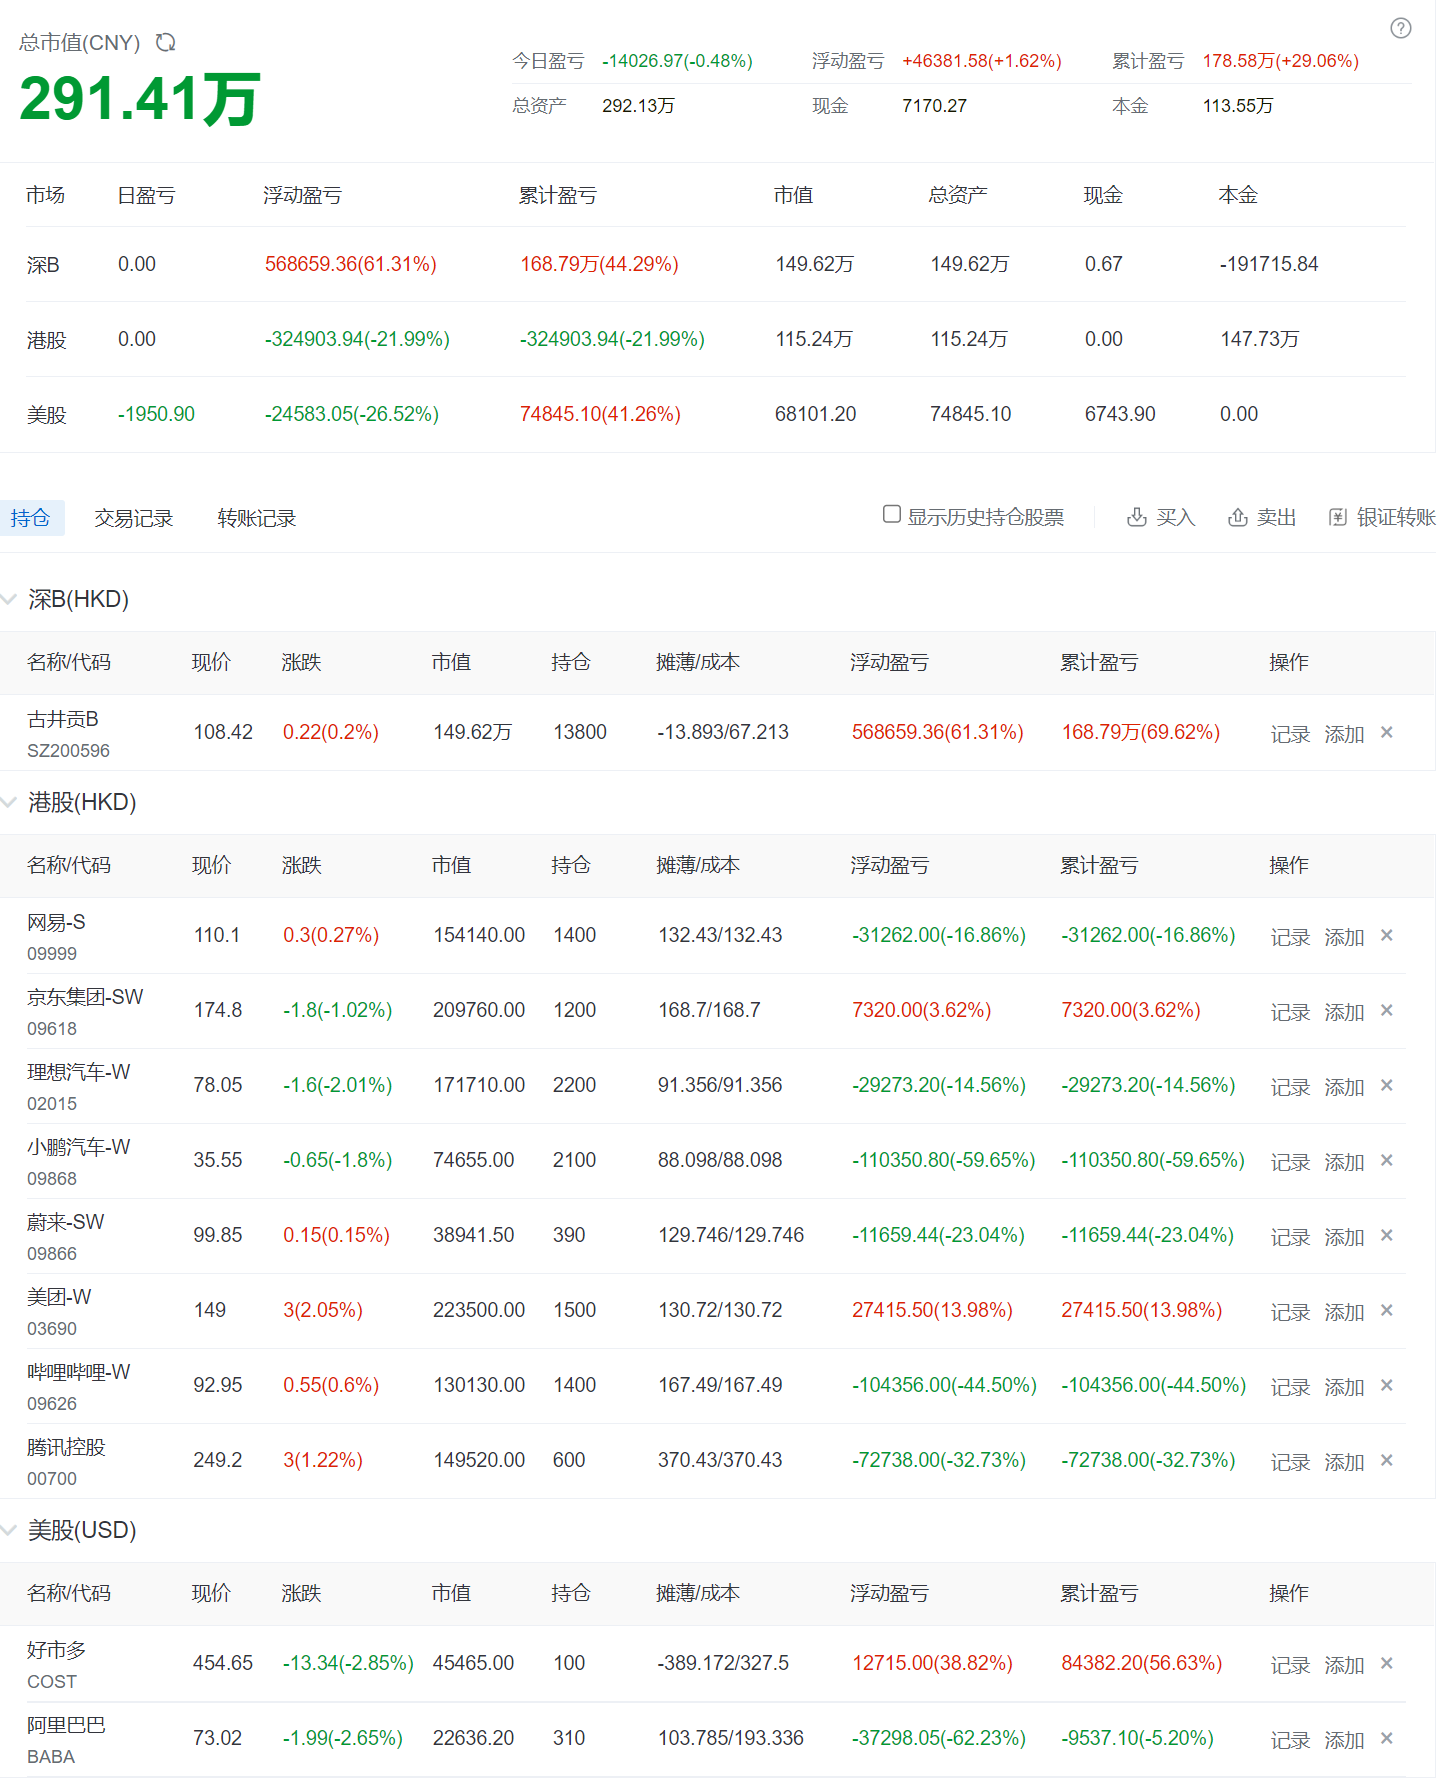
Task: Click 添加 for 京东集团-SW
Action: click(1344, 1012)
